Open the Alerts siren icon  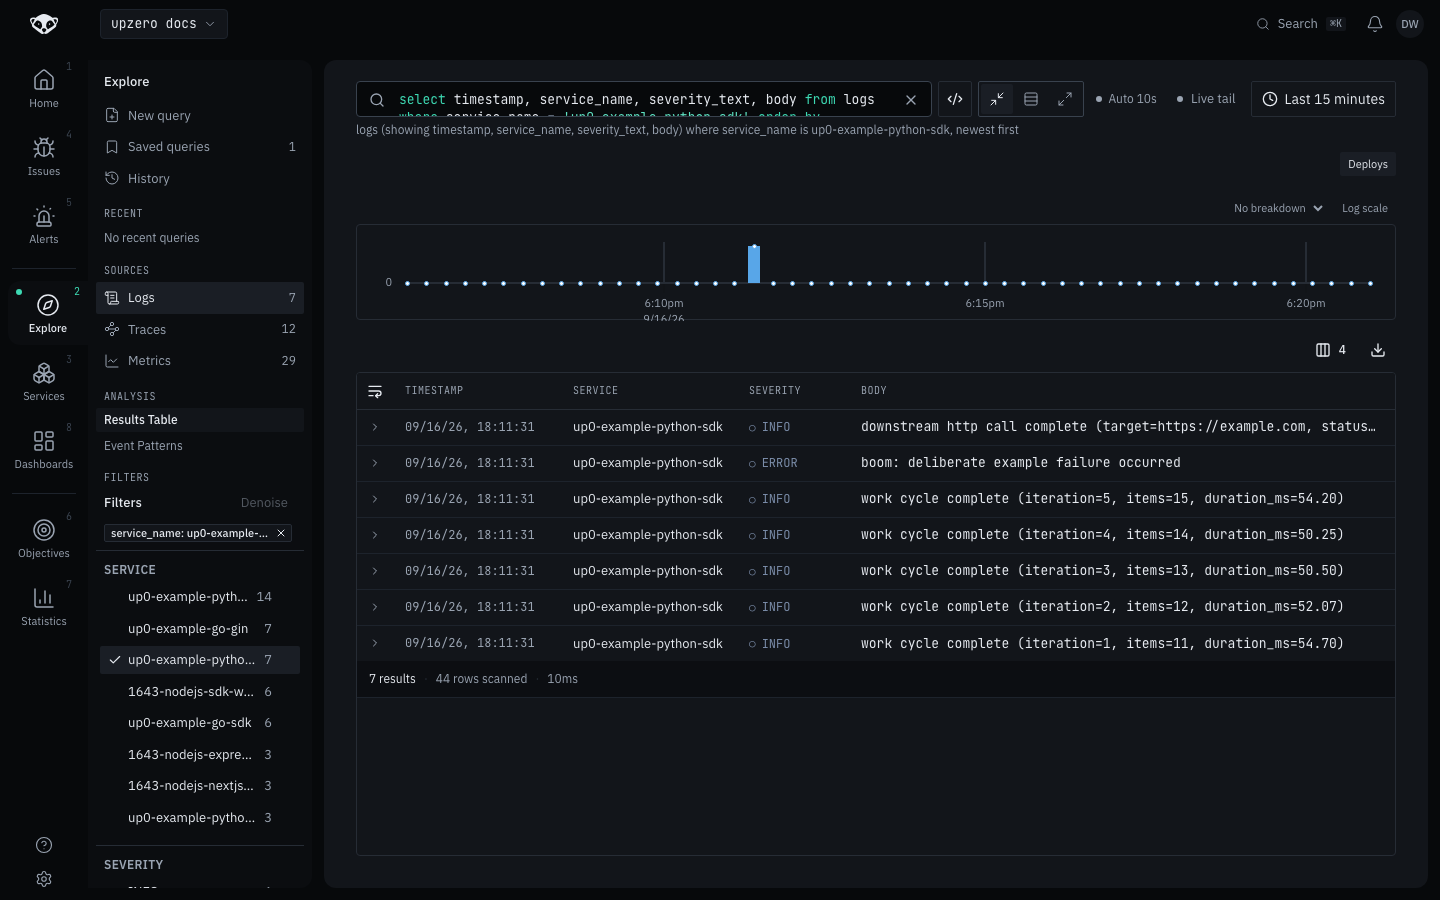[x=44, y=224]
